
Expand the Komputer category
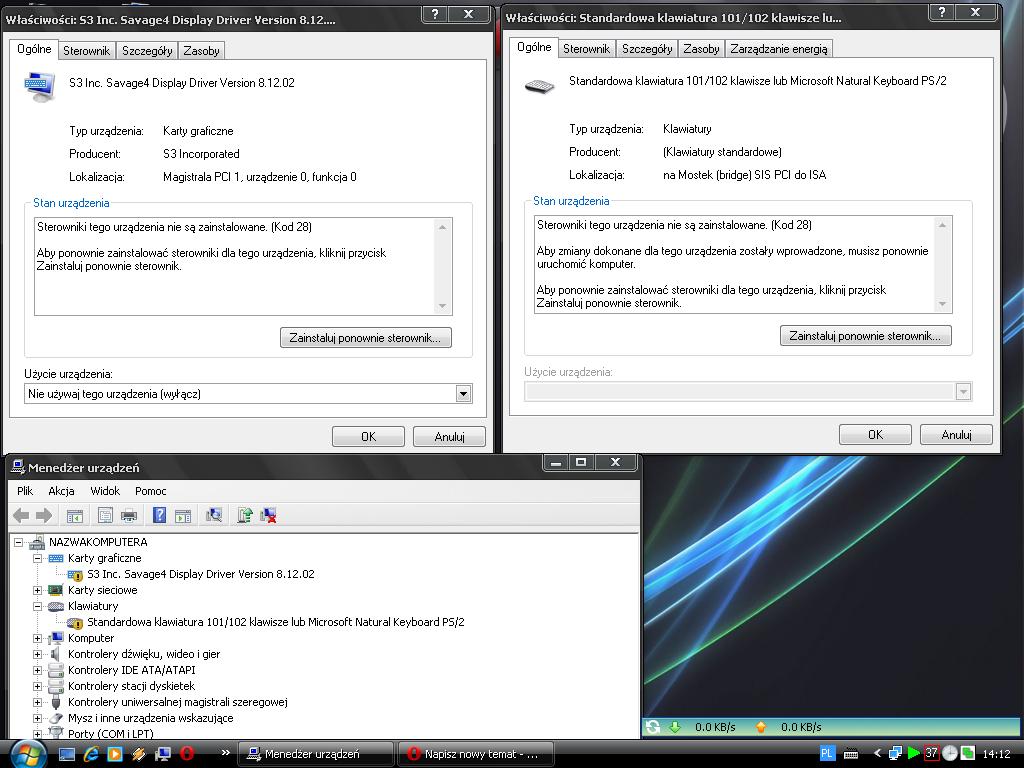(37, 638)
